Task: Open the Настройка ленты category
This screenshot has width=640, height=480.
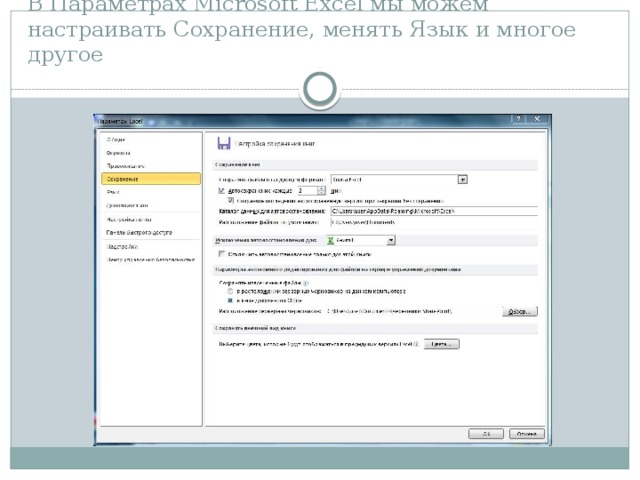Action: [x=129, y=220]
